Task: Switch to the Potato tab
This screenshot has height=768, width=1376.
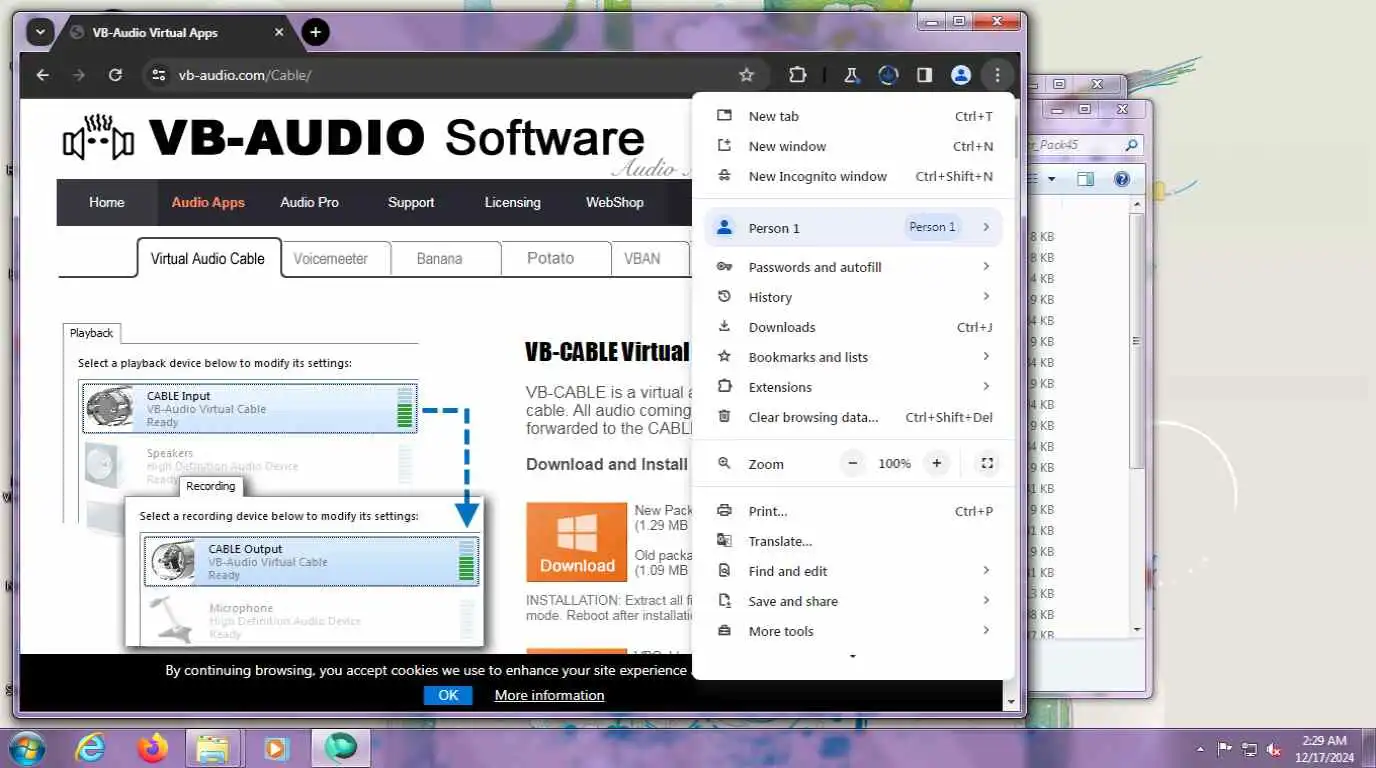Action: (x=551, y=258)
